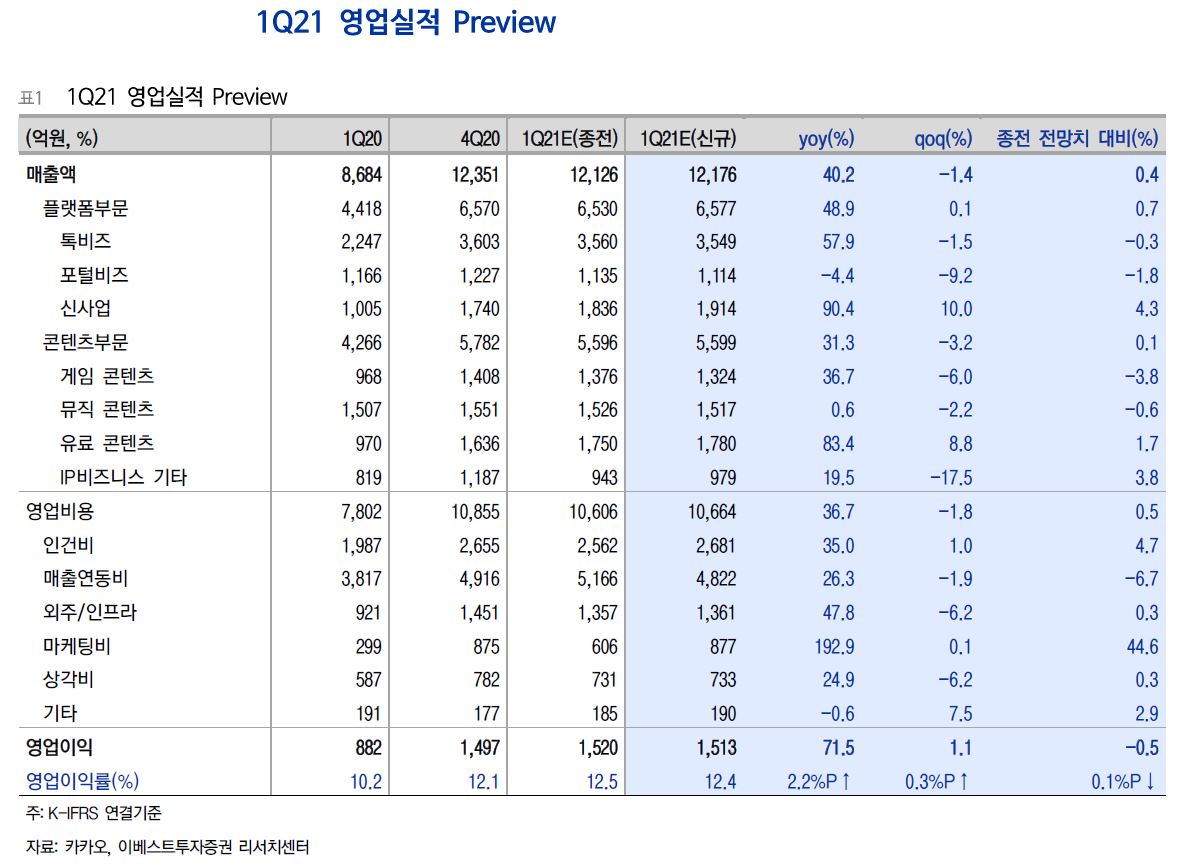Screen dimensions: 1183x867
Task: Select the '인건비' row label
Action: [68, 545]
